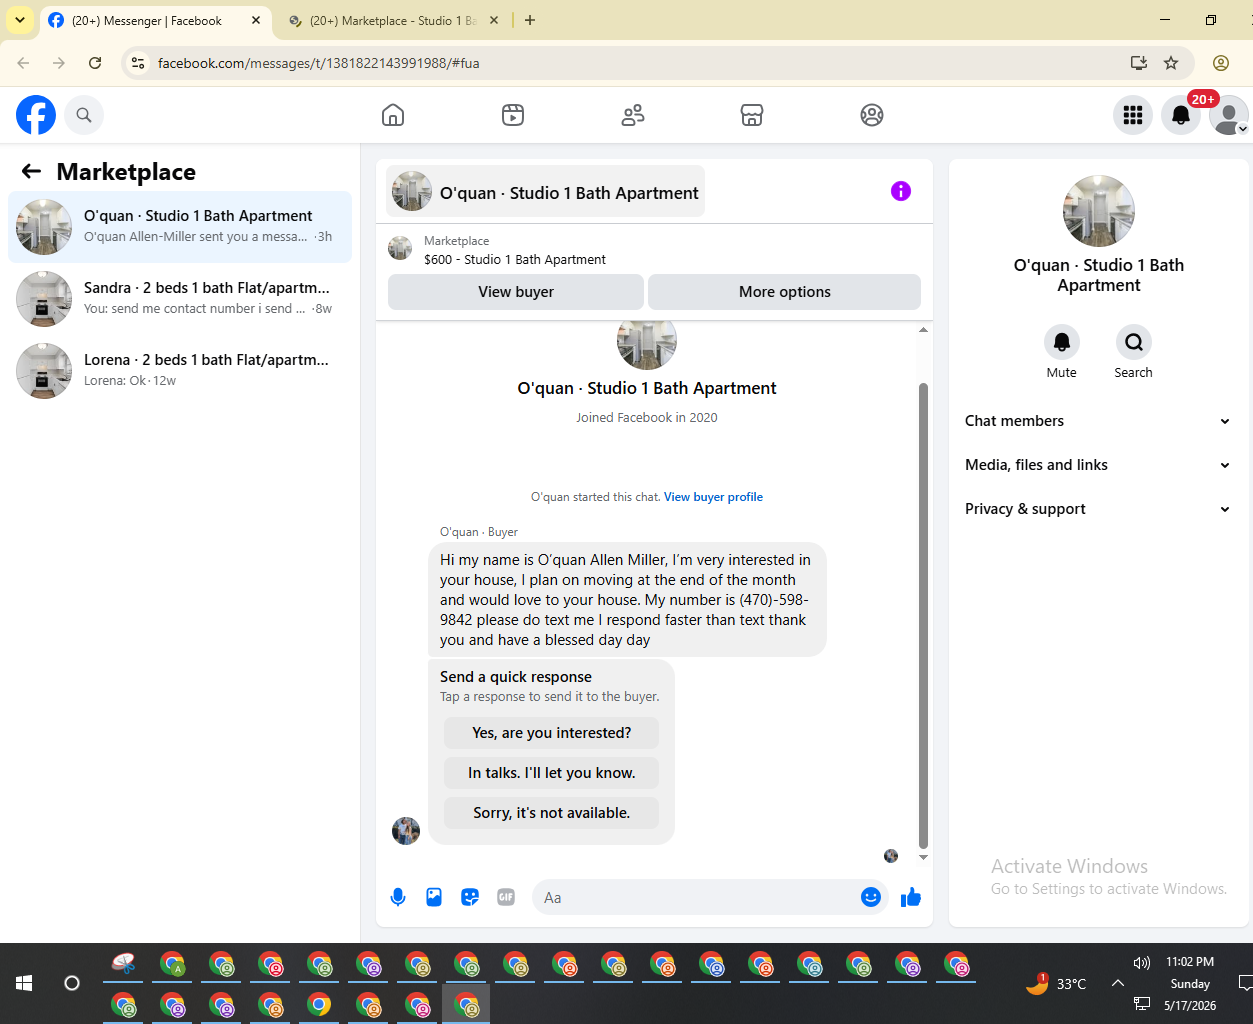
Task: Open the Friends icon in top navigation
Action: (x=633, y=115)
